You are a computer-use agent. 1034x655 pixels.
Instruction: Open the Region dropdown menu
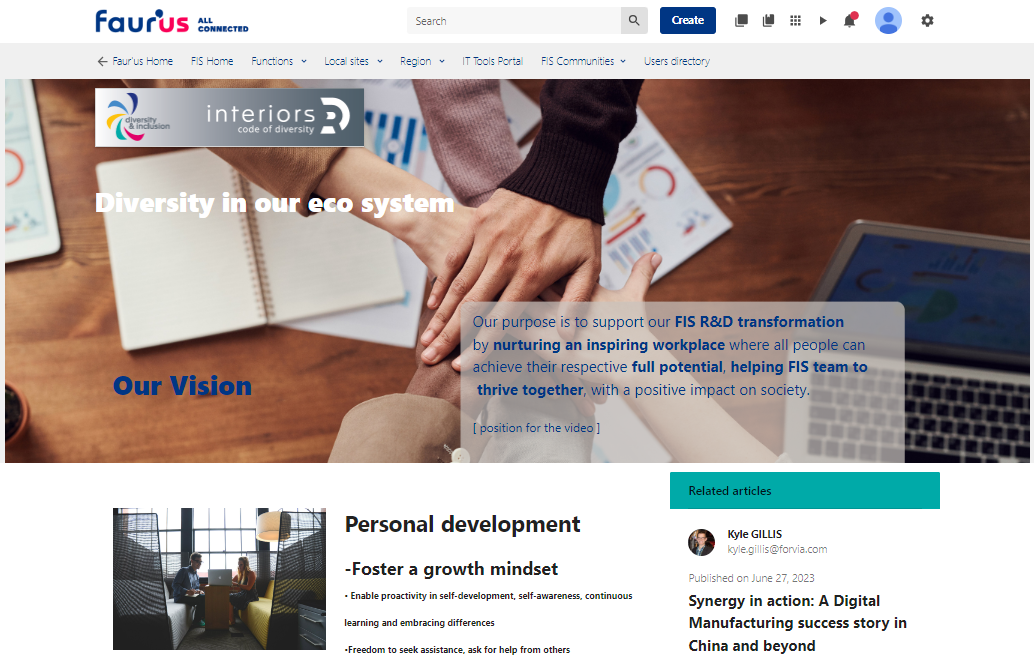tap(422, 61)
